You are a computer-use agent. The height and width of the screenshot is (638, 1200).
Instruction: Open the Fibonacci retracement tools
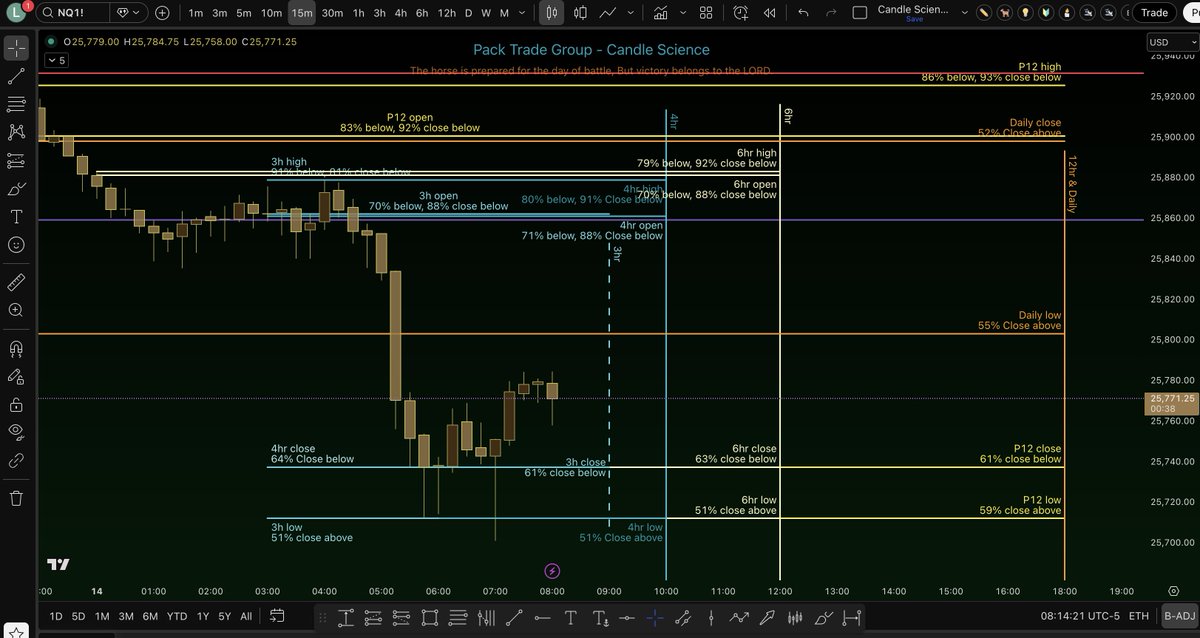16,104
